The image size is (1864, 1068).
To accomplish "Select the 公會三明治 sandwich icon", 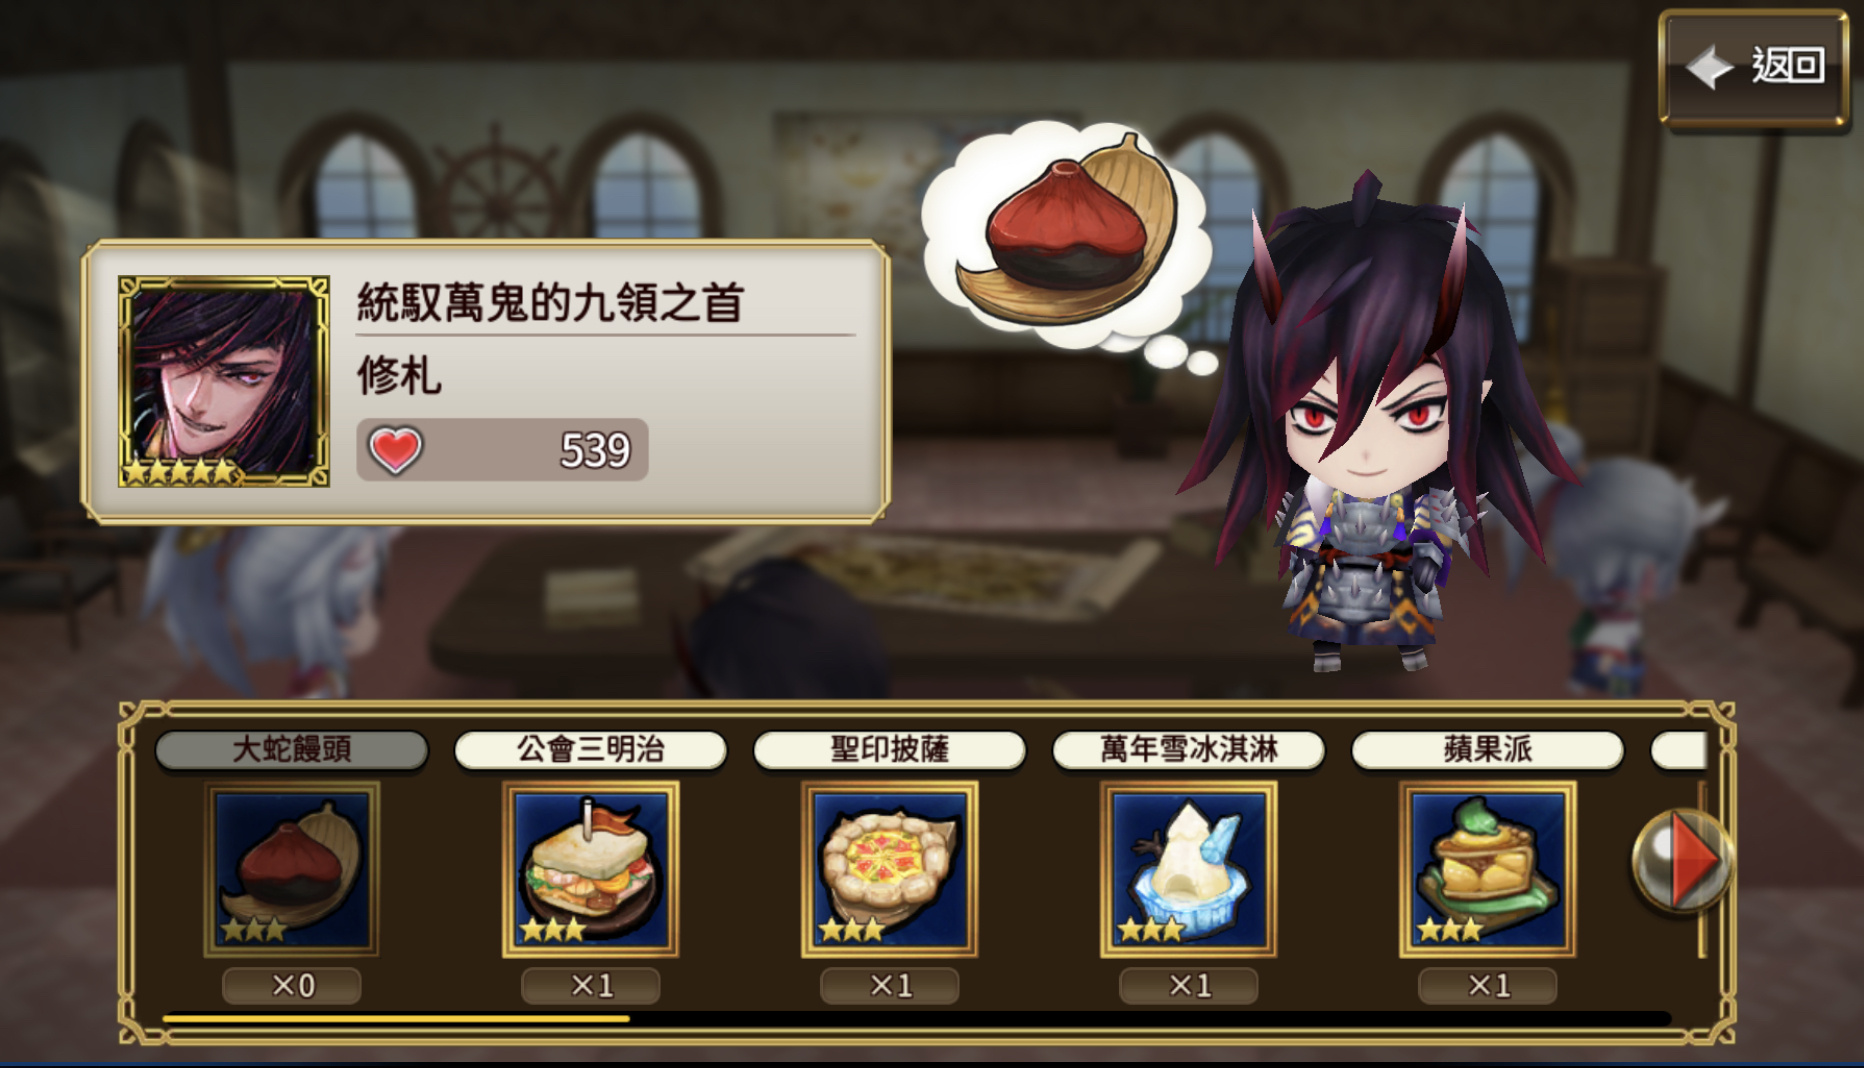I will pos(590,869).
